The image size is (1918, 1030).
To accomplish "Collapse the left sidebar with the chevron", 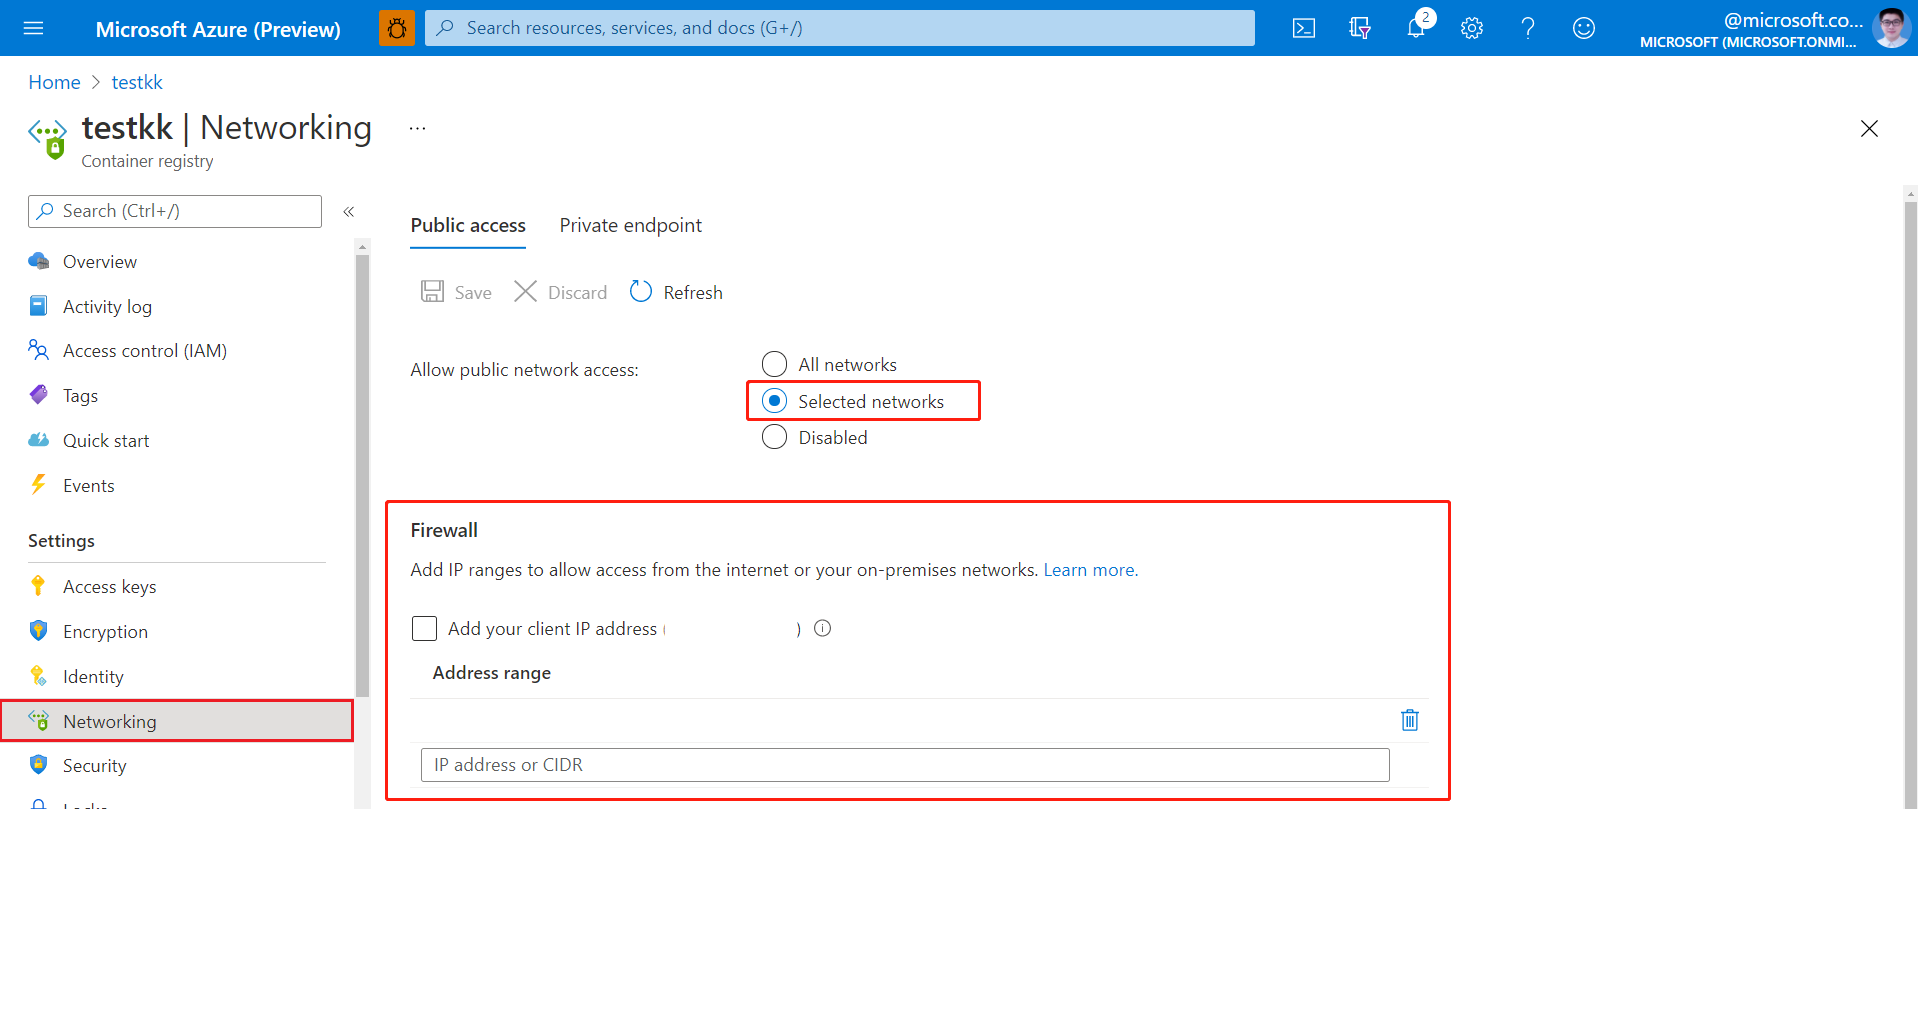I will 349,211.
